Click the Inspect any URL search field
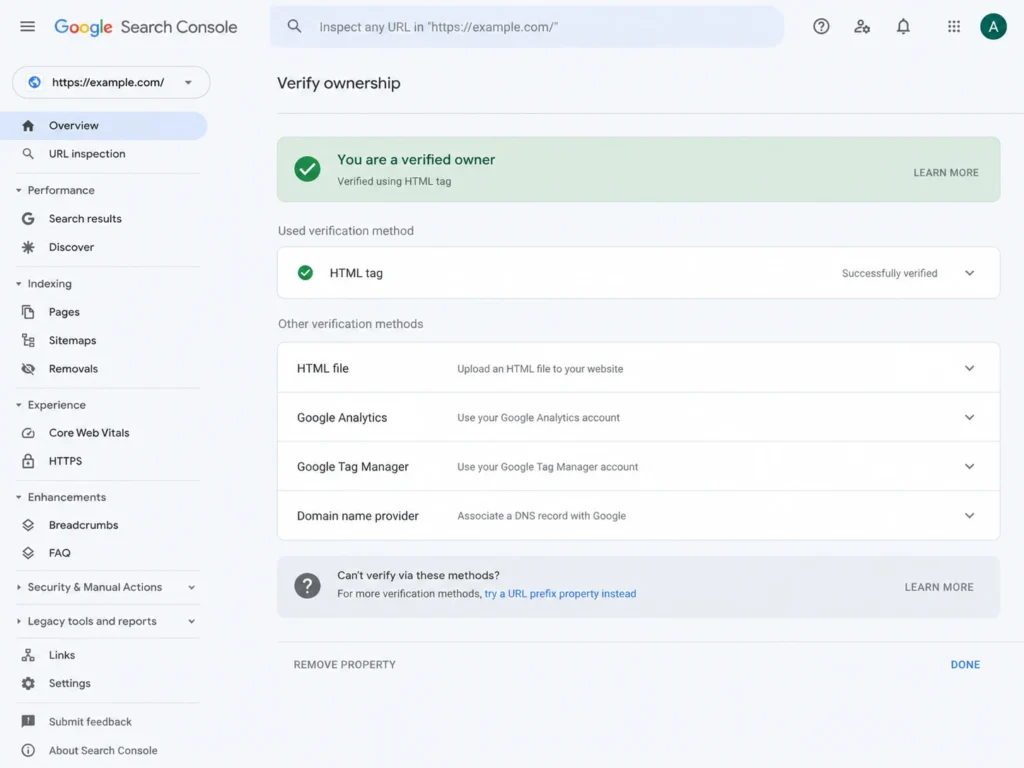Image resolution: width=1024 pixels, height=768 pixels. pyautogui.click(x=526, y=27)
